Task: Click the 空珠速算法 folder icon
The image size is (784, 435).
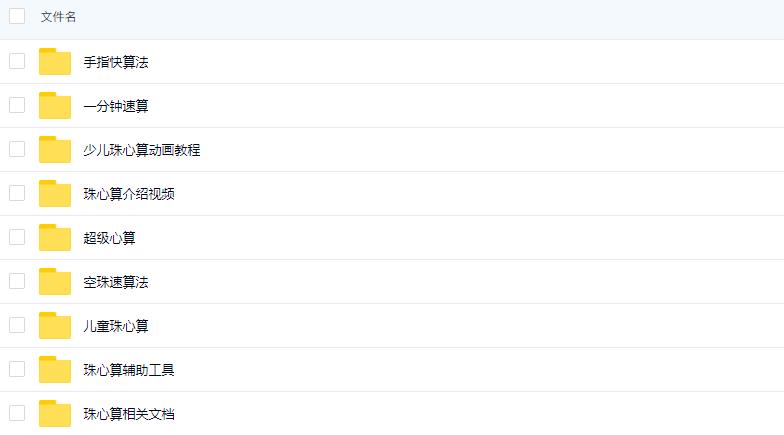Action: click(x=55, y=282)
